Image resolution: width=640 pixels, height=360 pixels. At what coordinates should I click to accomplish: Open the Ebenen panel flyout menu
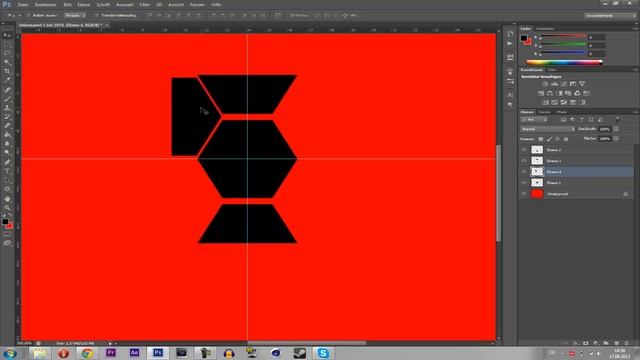[635, 112]
